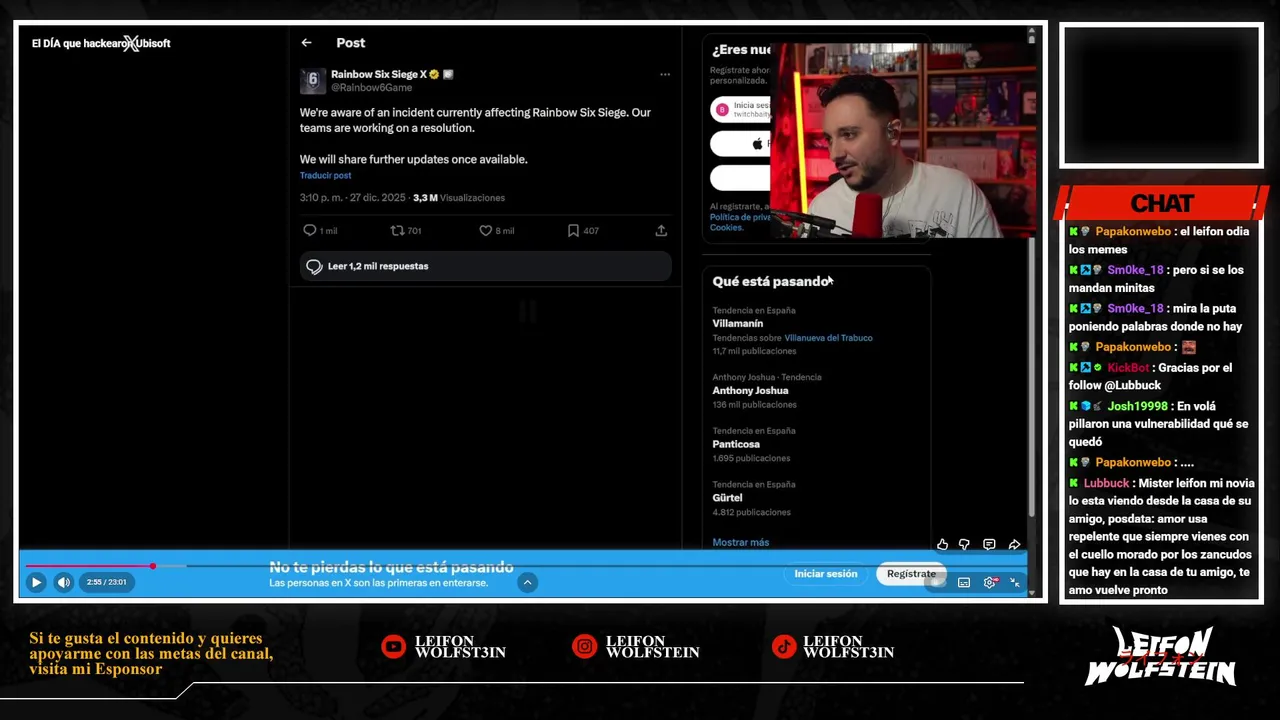Click the TikTok Leifon Wolfst3in icon

pos(783,647)
